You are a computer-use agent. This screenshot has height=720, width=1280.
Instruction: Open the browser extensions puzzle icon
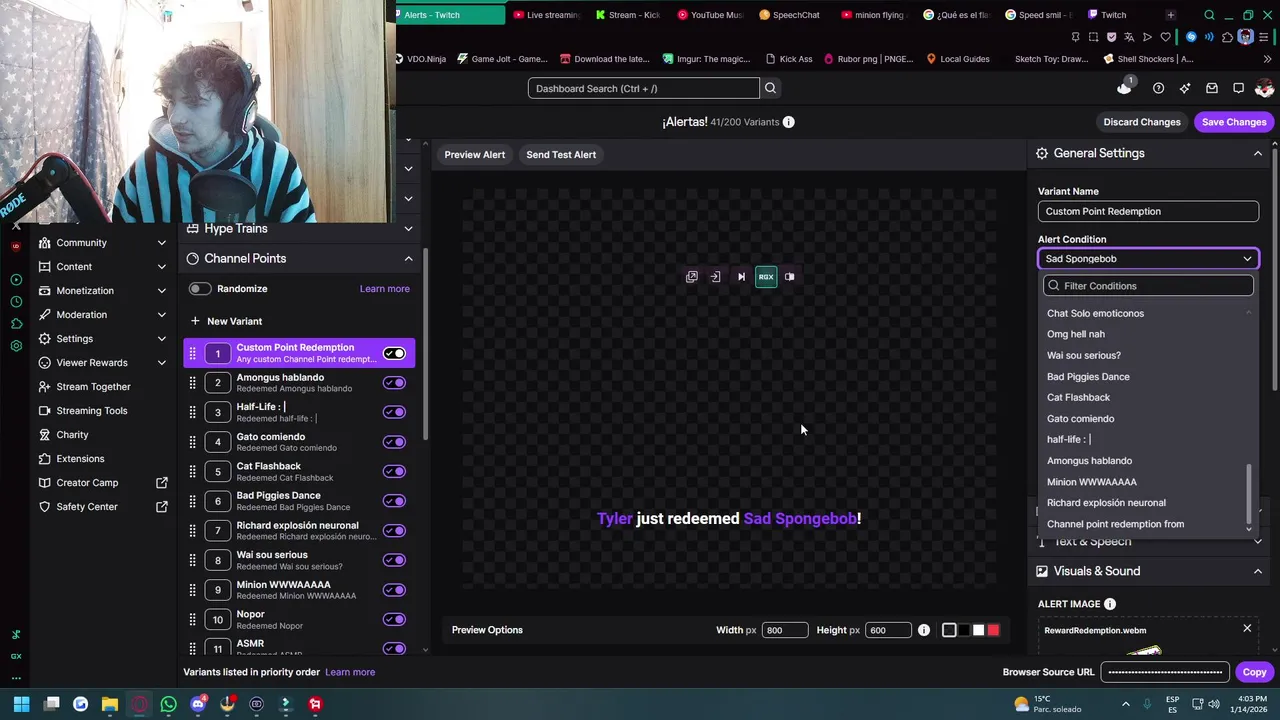click(1227, 37)
